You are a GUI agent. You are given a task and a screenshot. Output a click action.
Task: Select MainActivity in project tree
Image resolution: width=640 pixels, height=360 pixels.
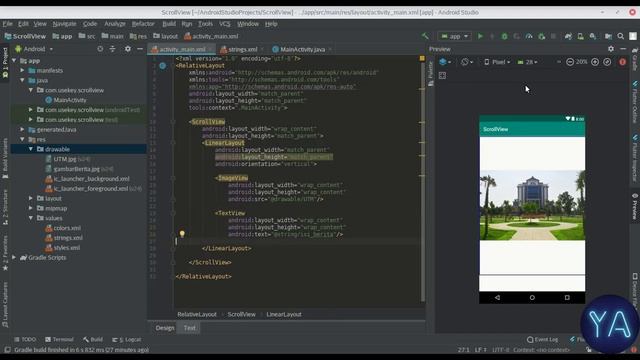(x=70, y=100)
